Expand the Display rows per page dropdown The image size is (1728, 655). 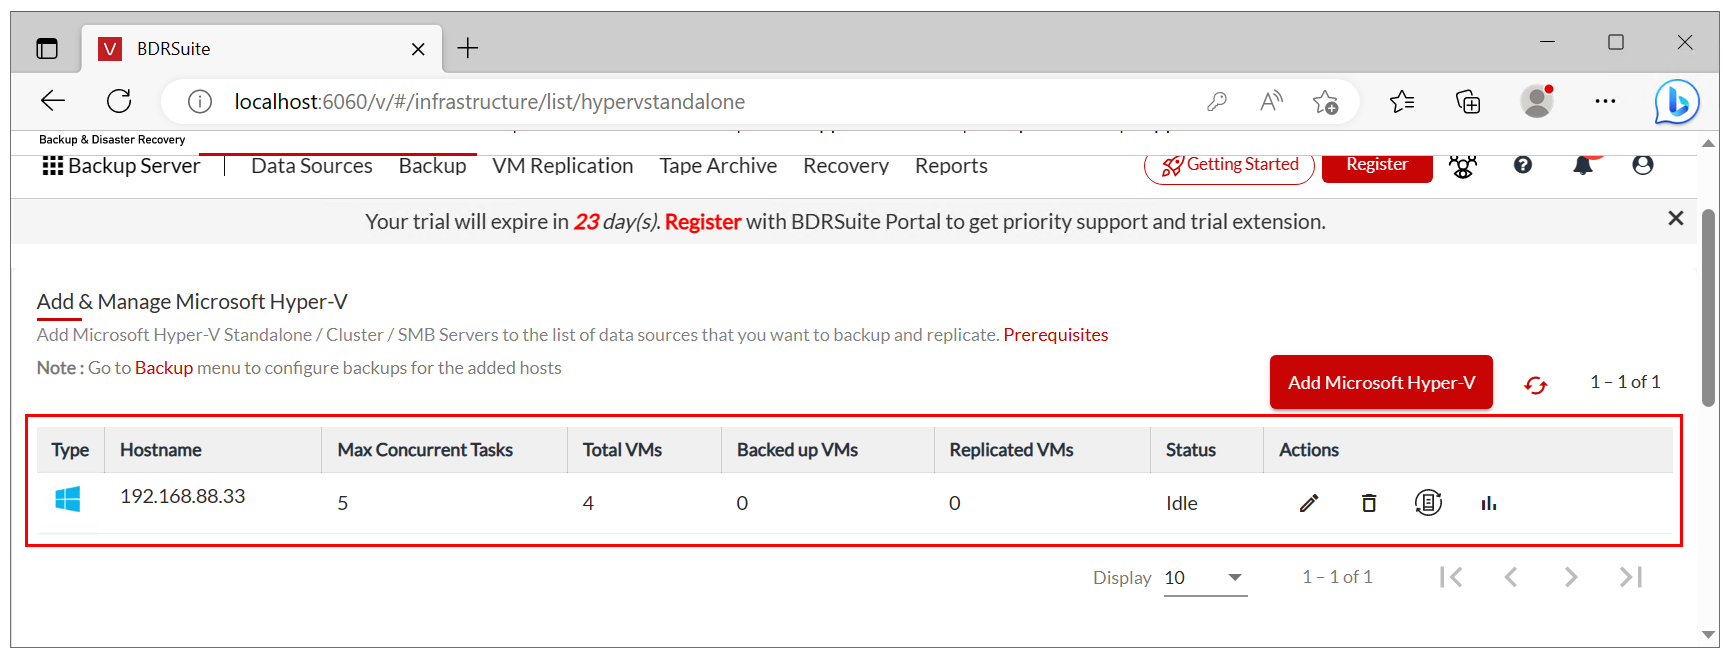click(x=1206, y=578)
